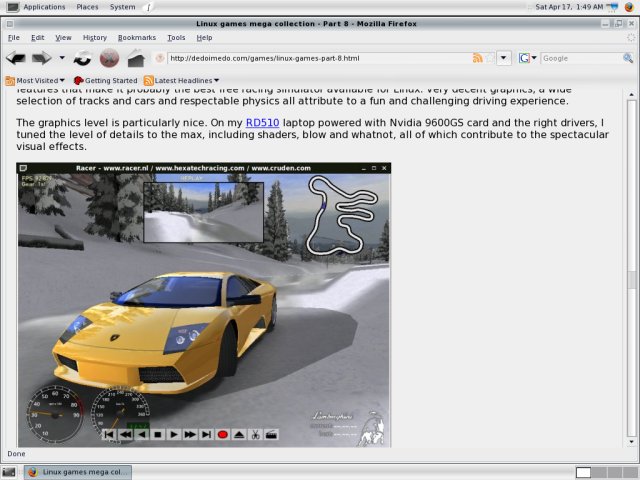Image resolution: width=640 pixels, height=480 pixels.
Task: Bookmark this page with the star icon
Action: (490, 58)
